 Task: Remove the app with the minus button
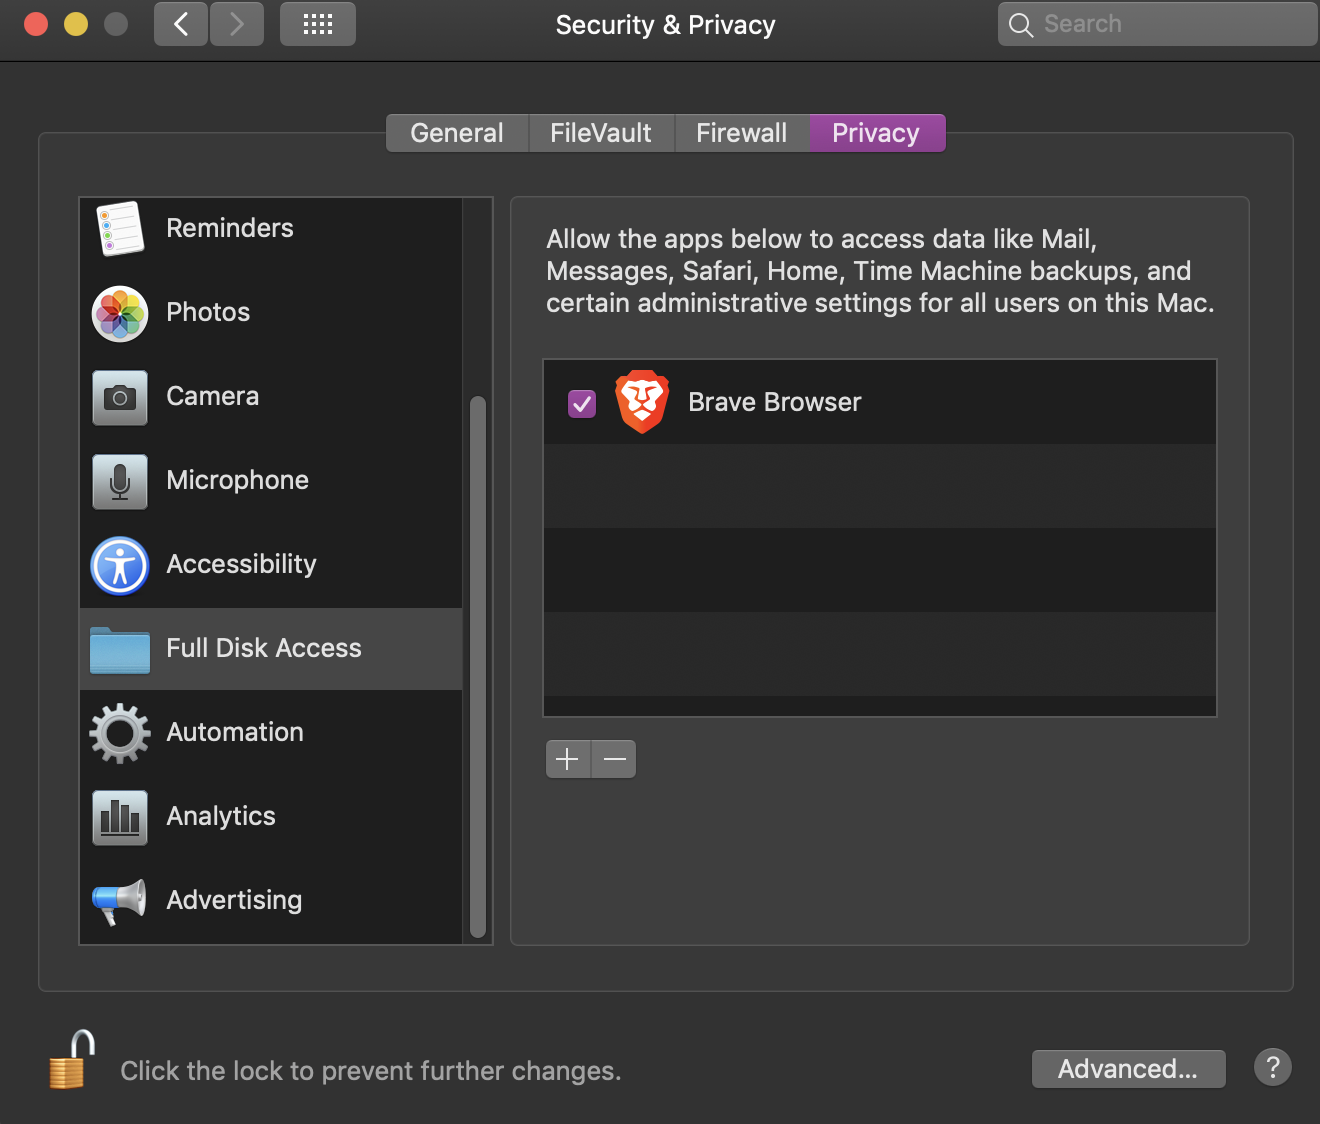click(x=615, y=759)
